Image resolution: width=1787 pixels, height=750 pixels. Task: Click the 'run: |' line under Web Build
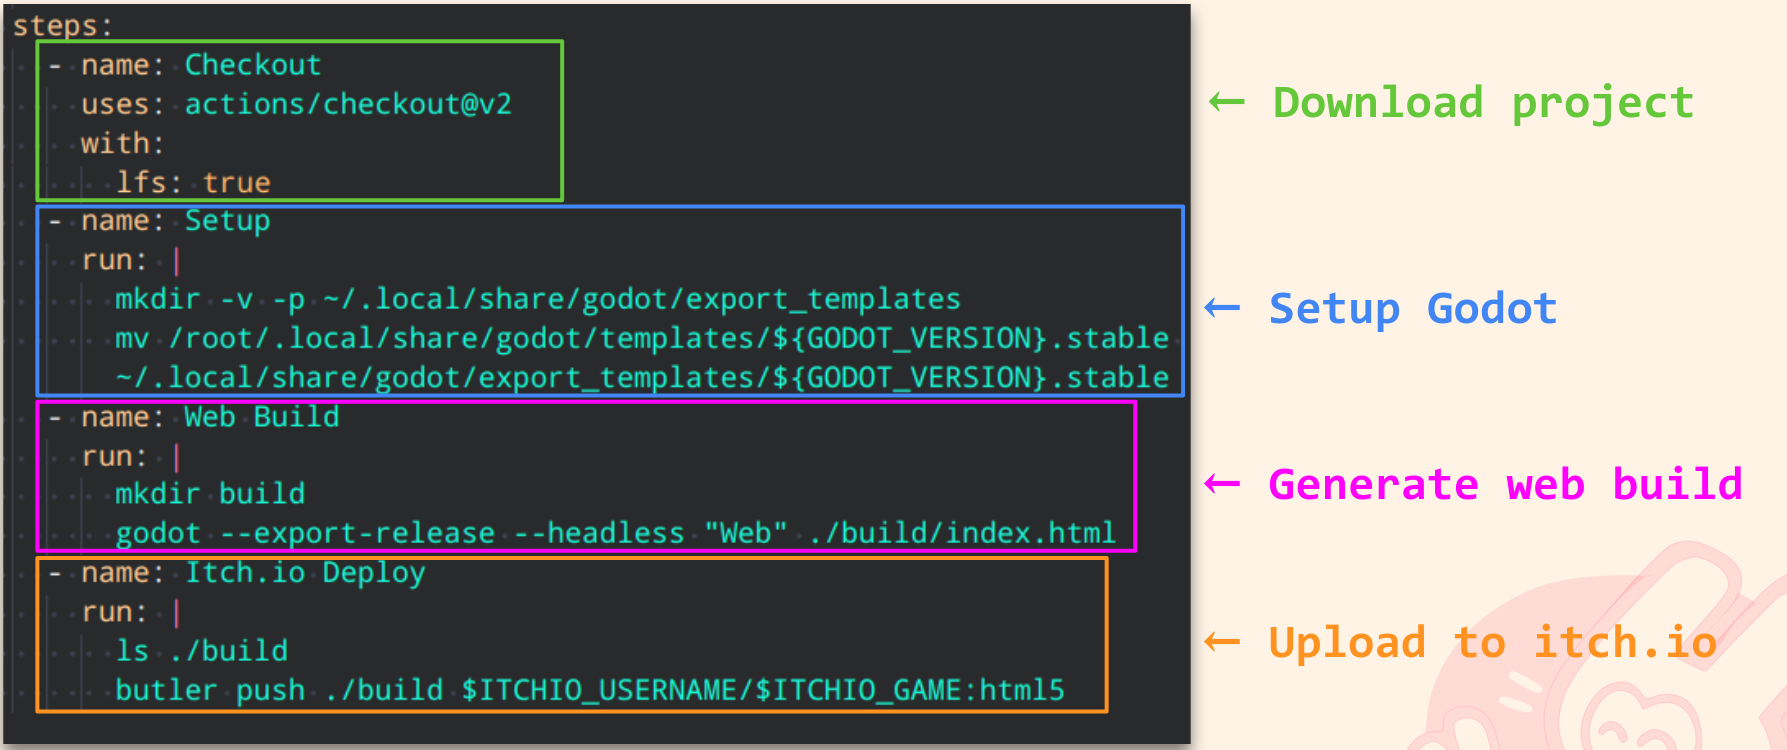pyautogui.click(x=131, y=456)
